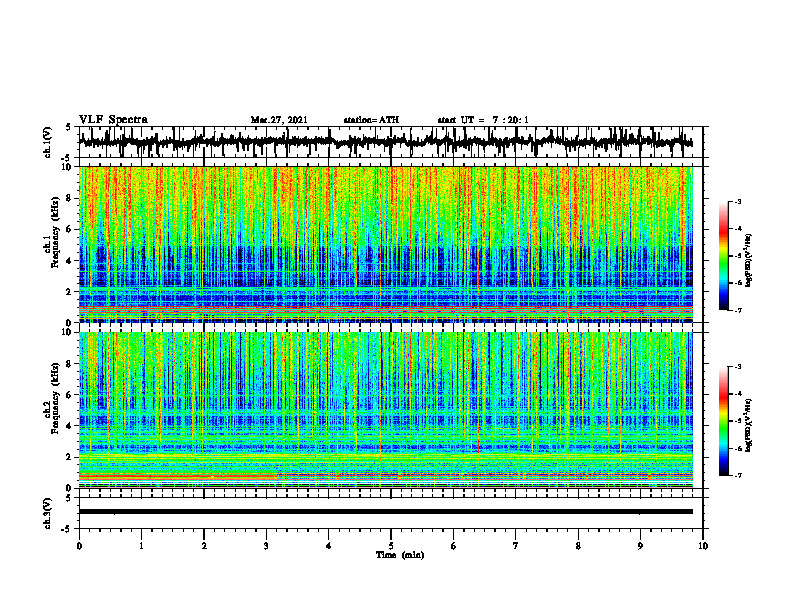Click the ch.2 frequency tick label "2"
Viewport: 792px width, 612px height.
[x=70, y=457]
